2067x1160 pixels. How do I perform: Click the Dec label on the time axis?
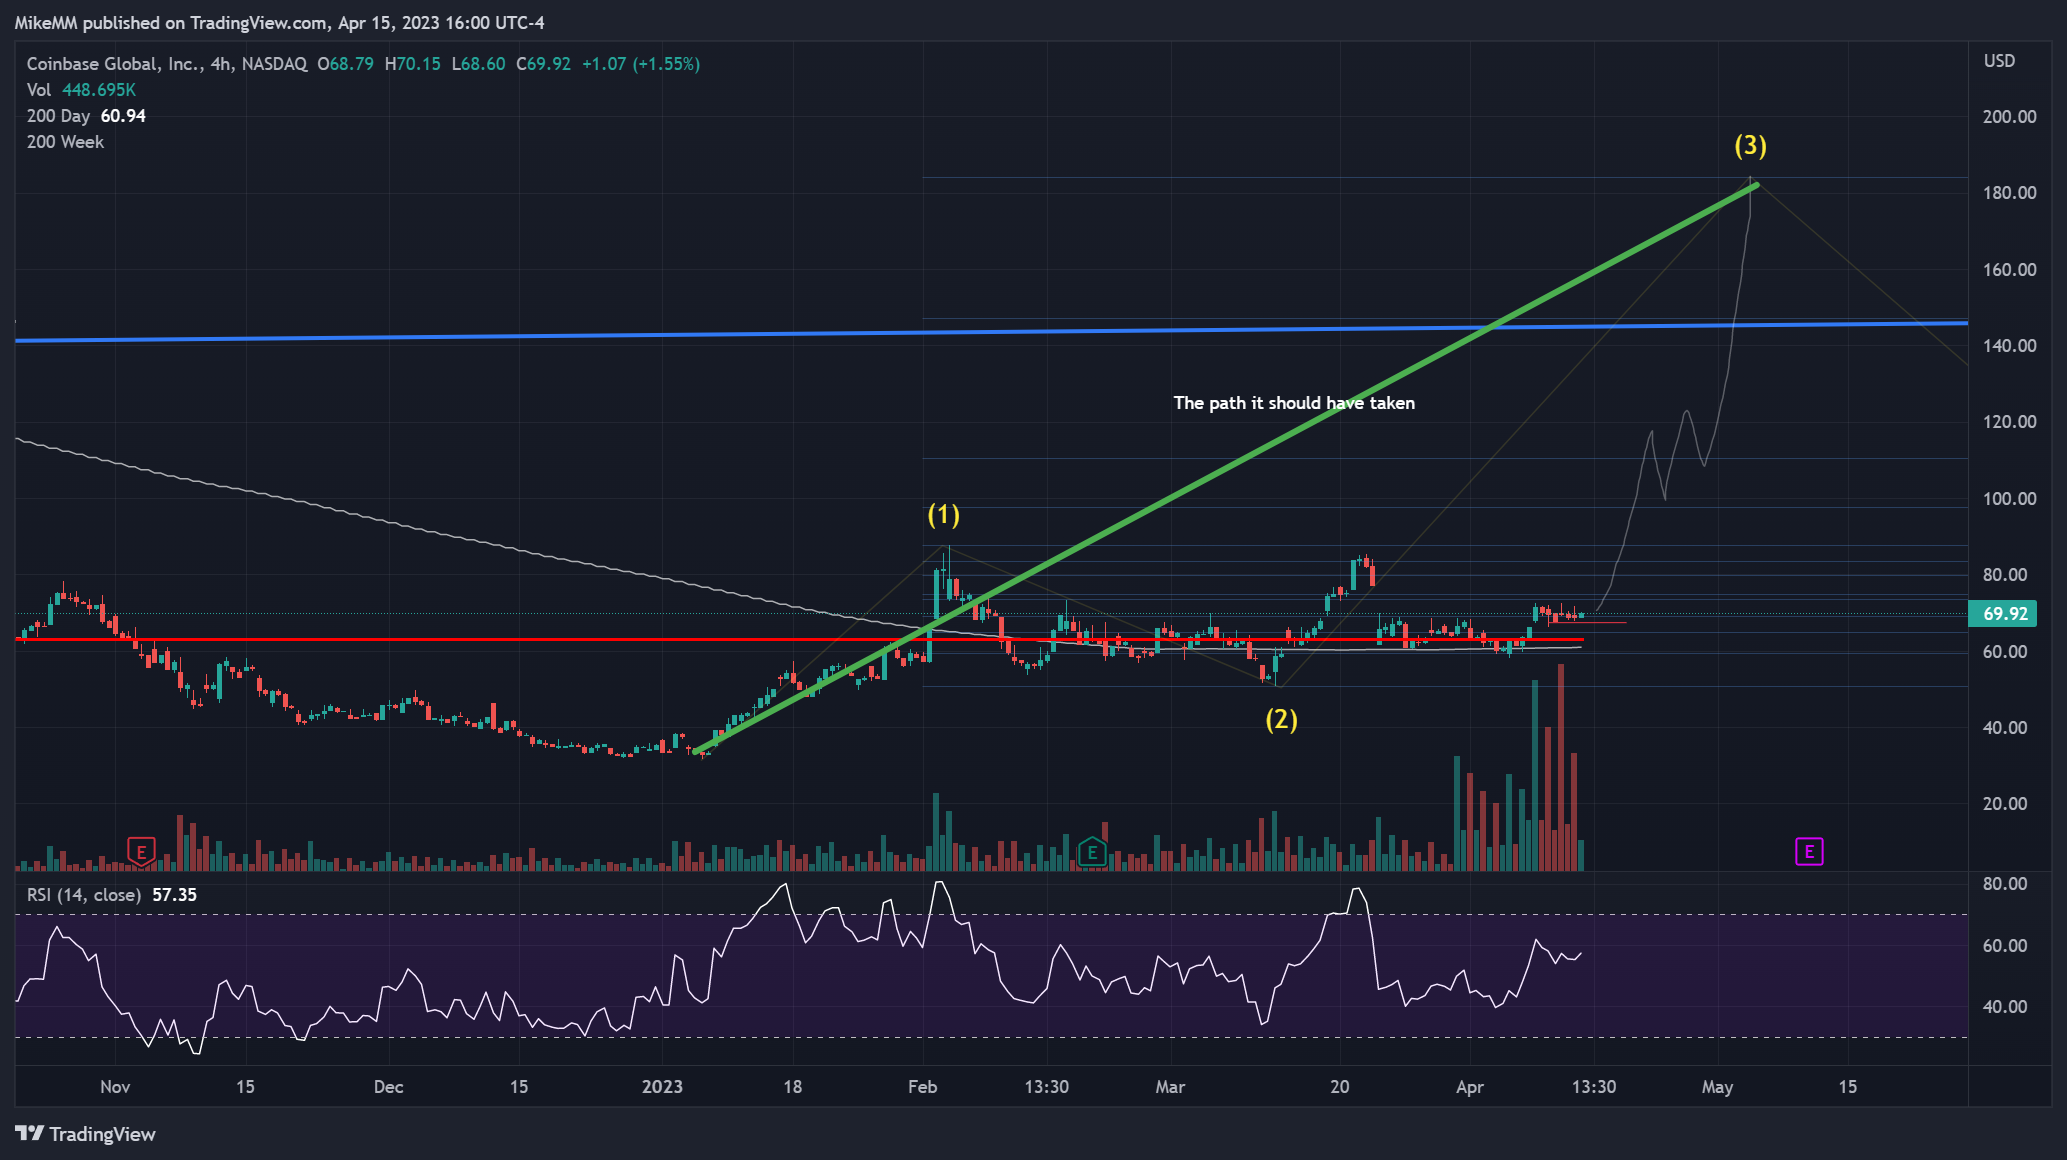388,1087
